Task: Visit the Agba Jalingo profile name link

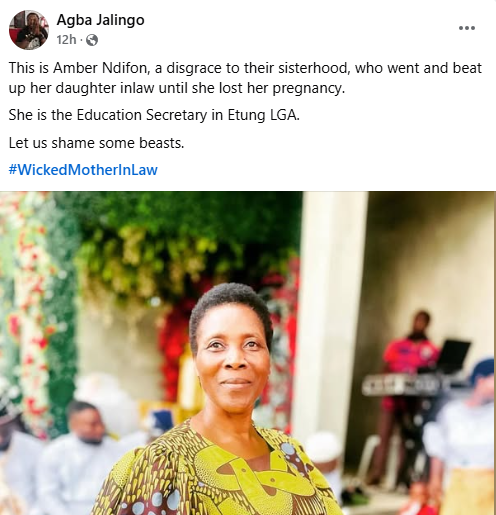Action: (100, 20)
